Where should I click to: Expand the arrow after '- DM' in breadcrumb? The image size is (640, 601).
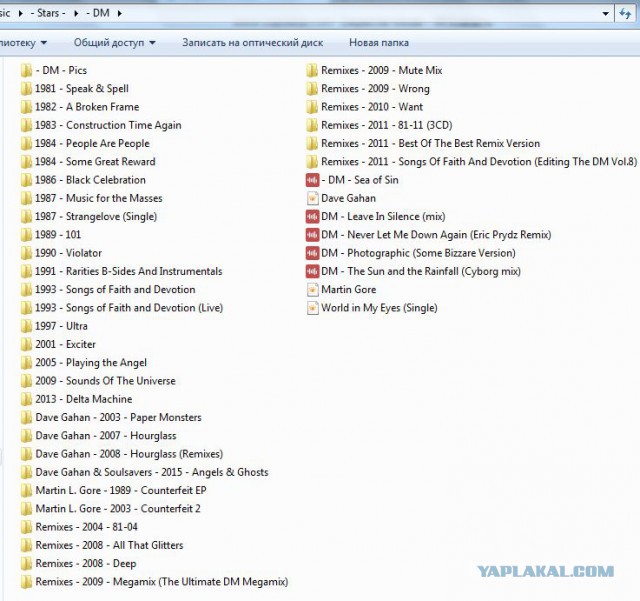pyautogui.click(x=120, y=13)
